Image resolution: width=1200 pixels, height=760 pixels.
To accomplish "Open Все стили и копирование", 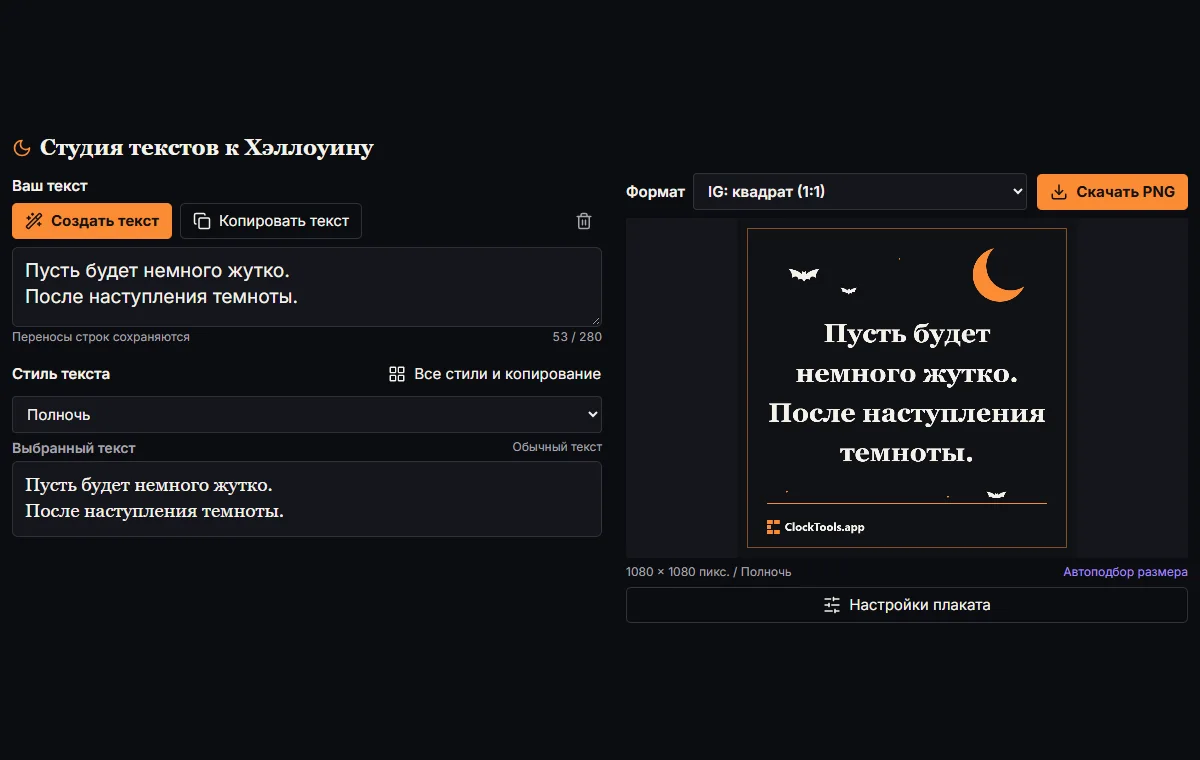I will [495, 374].
